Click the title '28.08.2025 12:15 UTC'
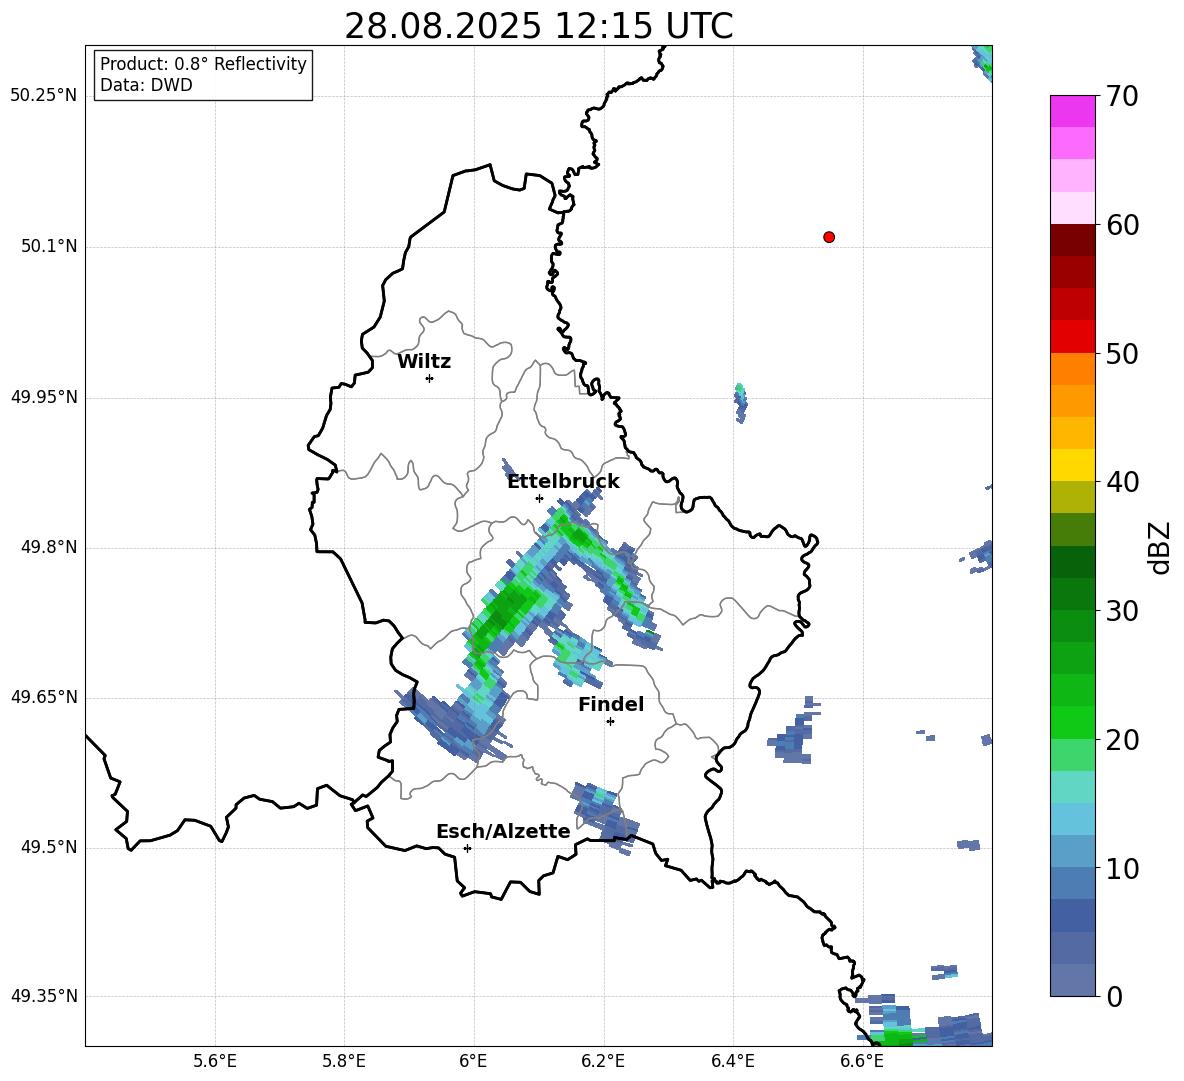The image size is (1184, 1081). (x=538, y=26)
